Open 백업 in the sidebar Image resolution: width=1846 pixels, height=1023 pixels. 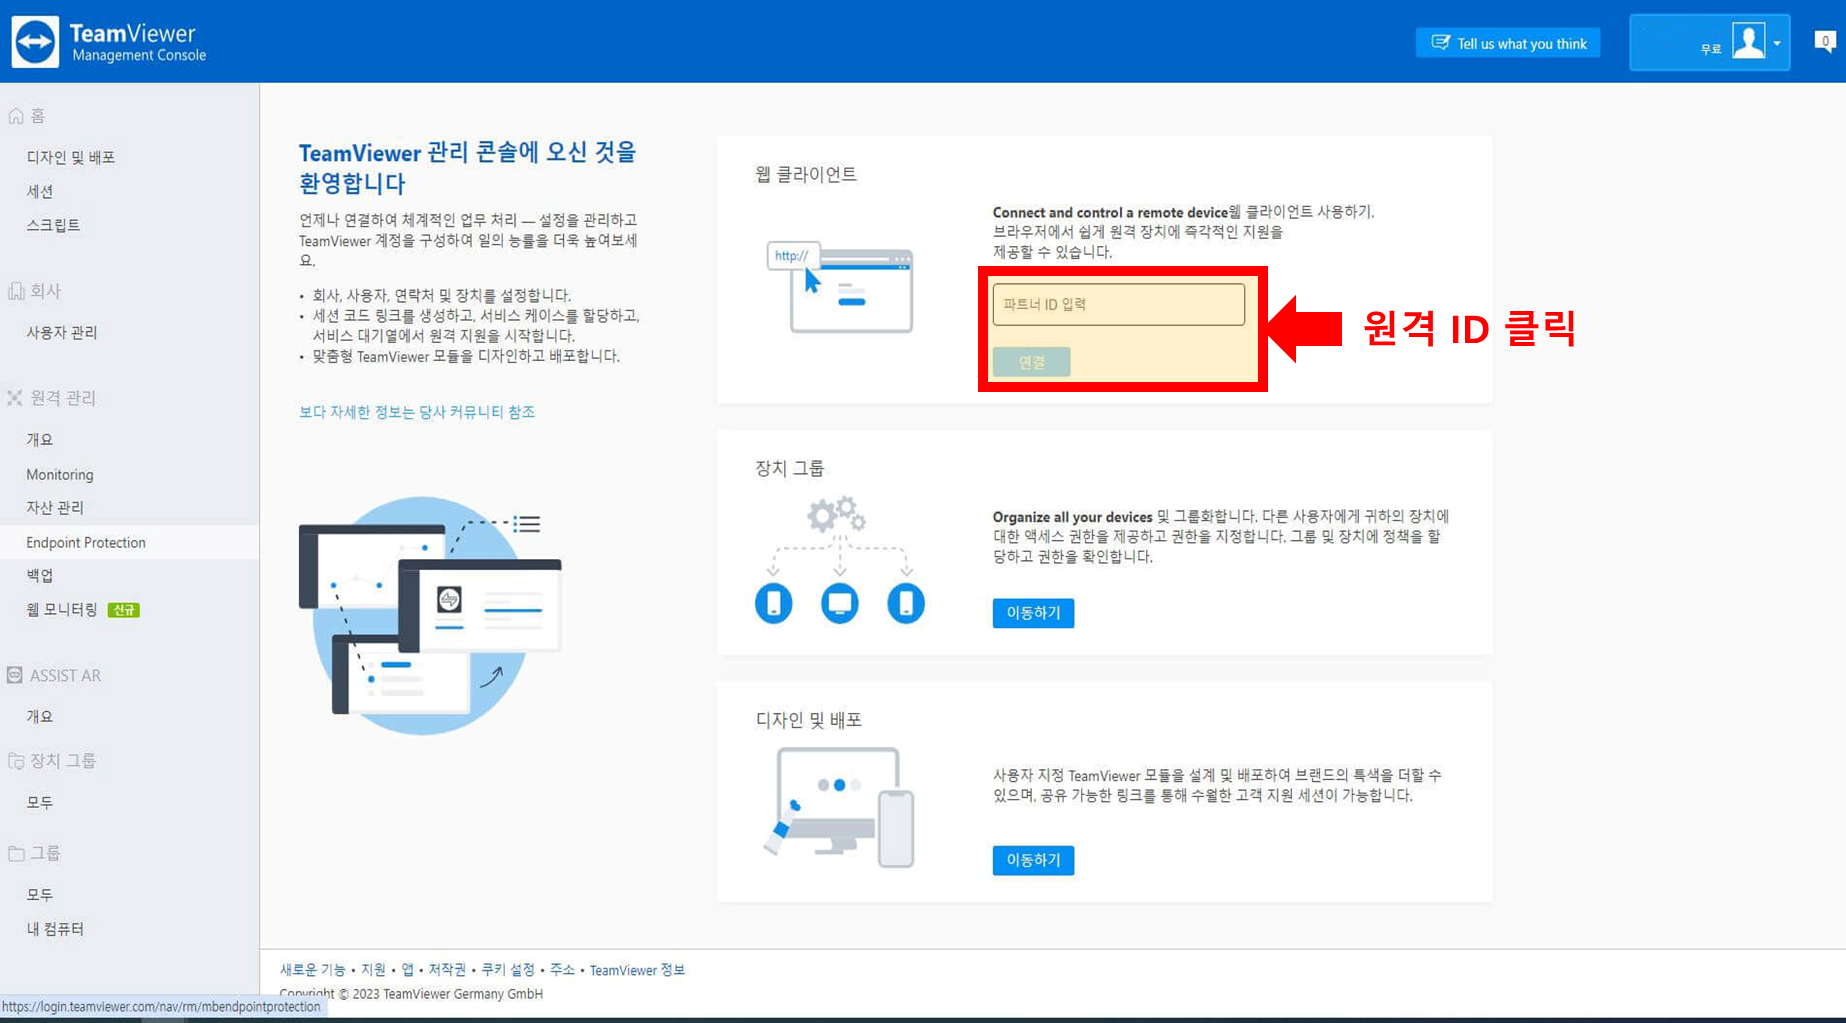click(40, 575)
